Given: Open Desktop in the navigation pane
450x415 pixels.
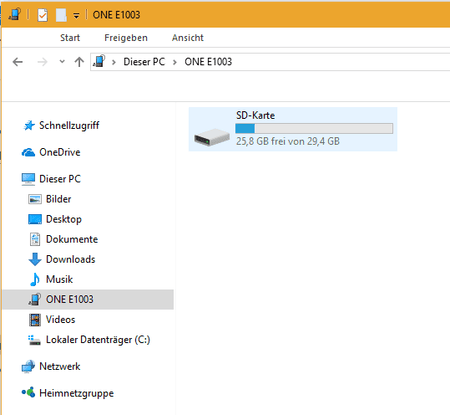Looking at the screenshot, I should [x=64, y=219].
